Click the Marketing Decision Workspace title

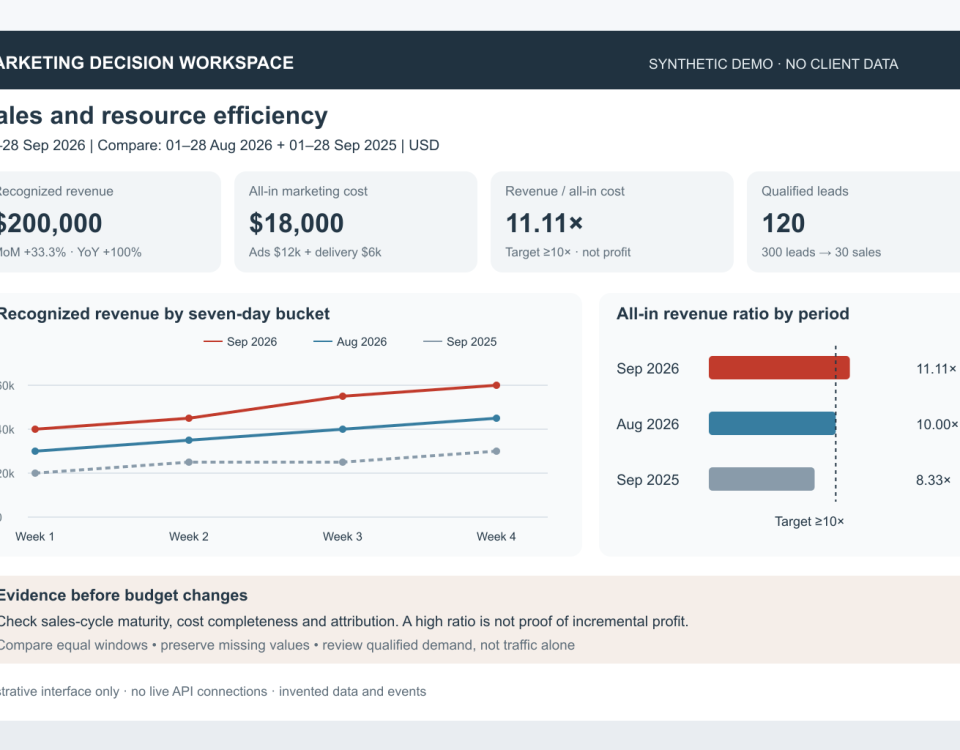pyautogui.click(x=146, y=63)
